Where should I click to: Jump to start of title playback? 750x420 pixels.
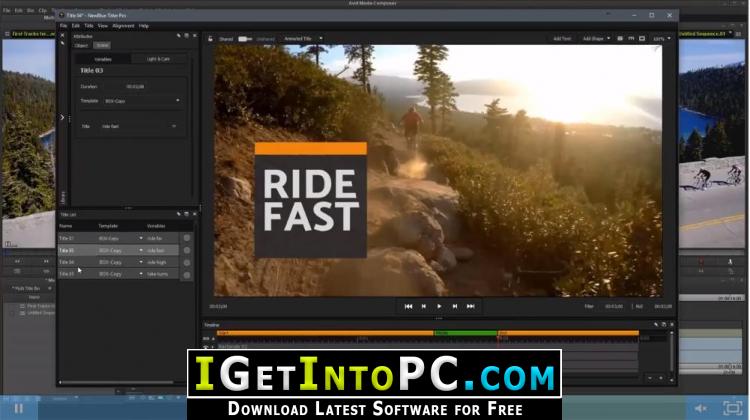tap(408, 306)
